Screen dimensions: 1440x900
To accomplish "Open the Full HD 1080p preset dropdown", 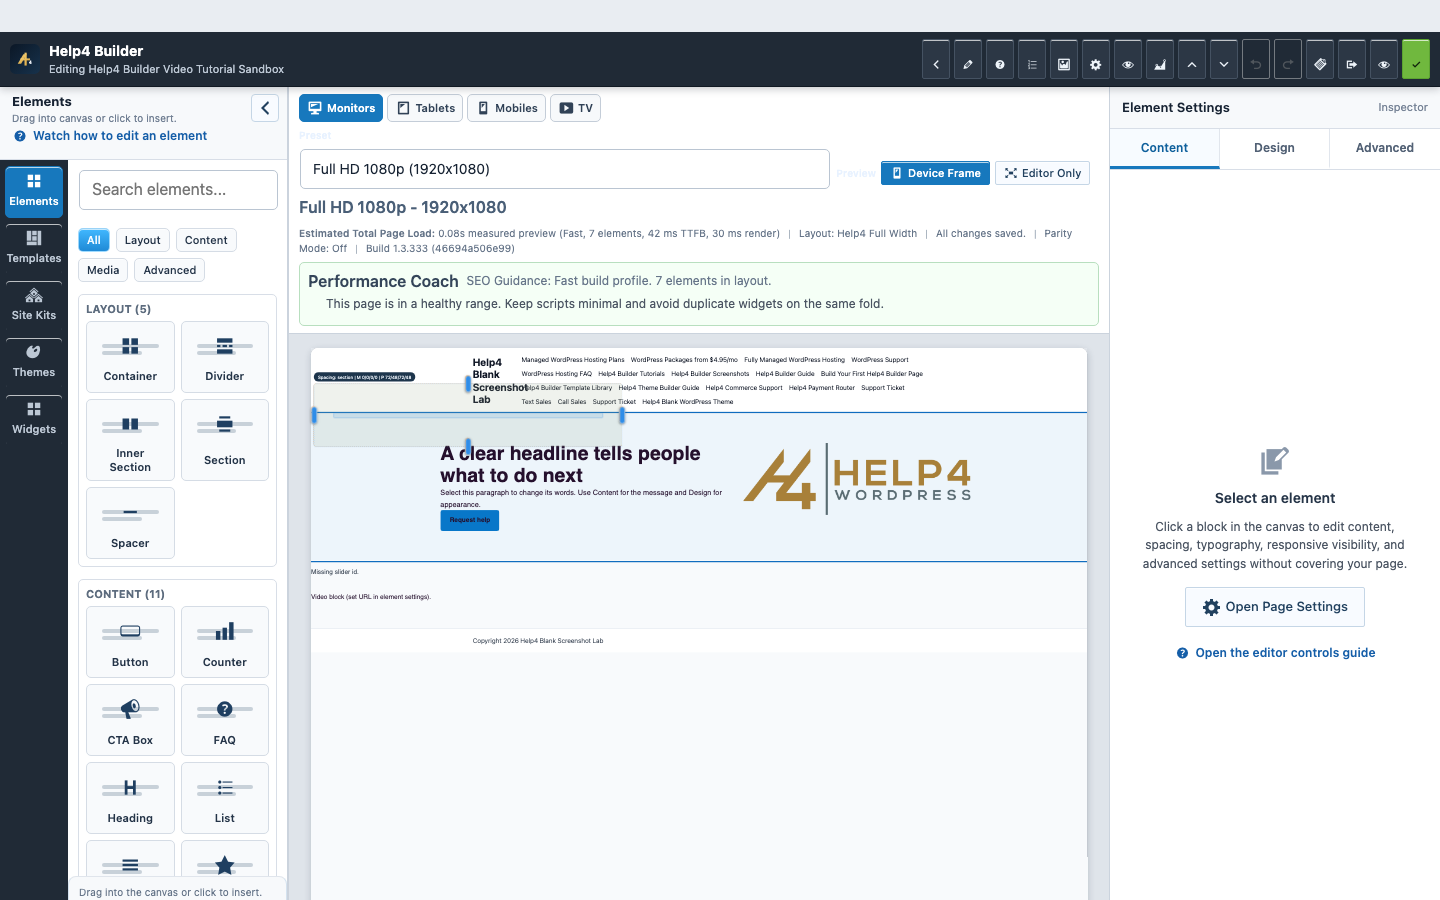I will pyautogui.click(x=565, y=169).
